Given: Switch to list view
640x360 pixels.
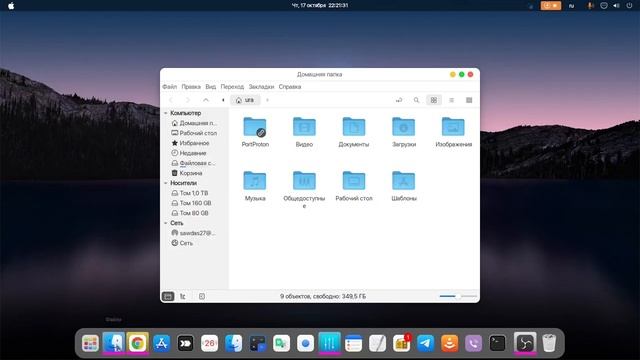Looking at the screenshot, I should [x=451, y=100].
